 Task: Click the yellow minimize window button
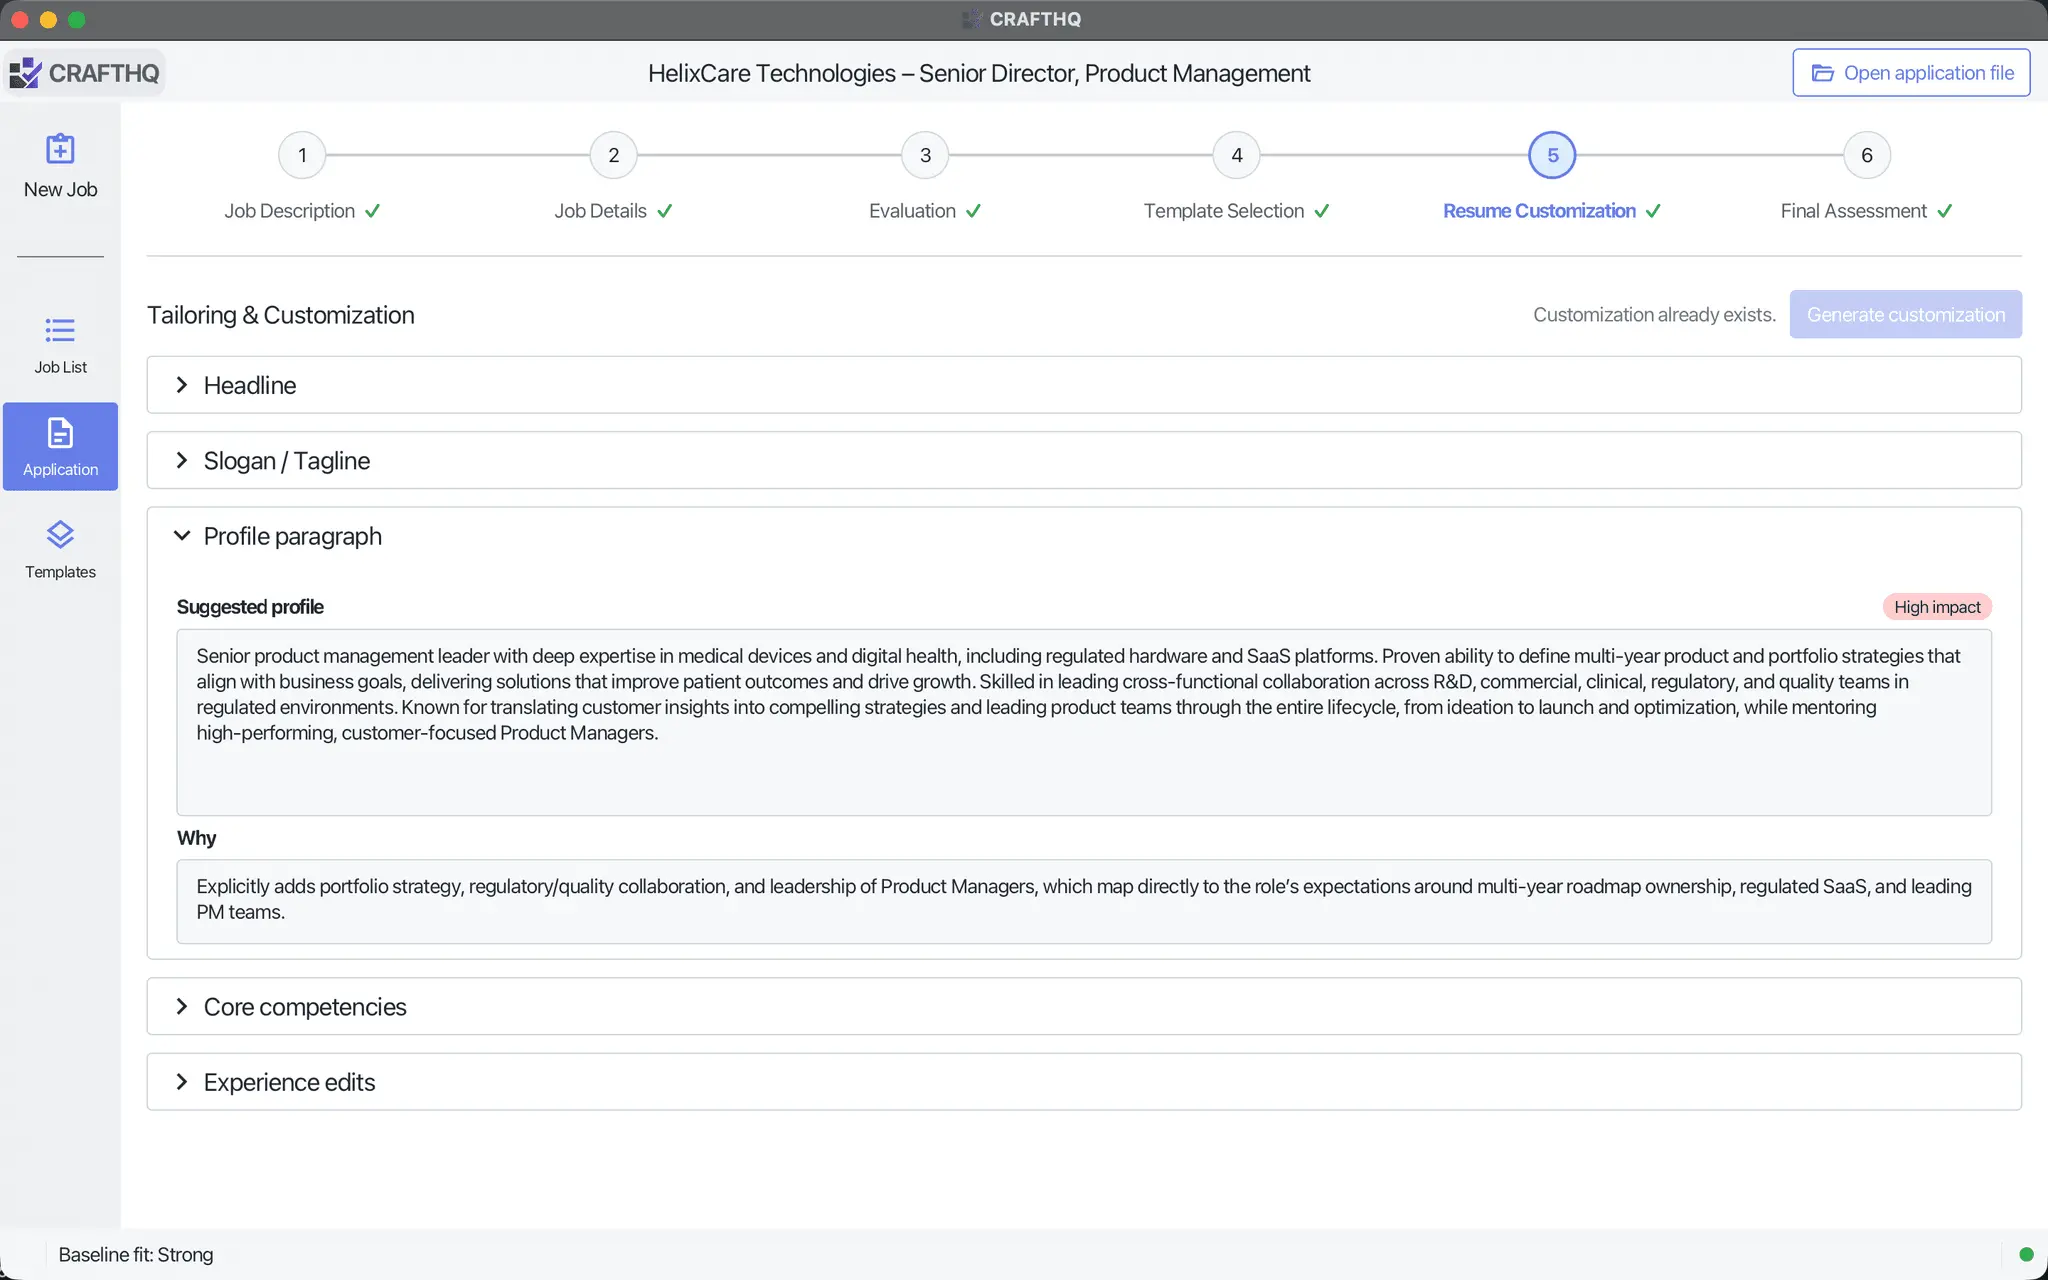coord(48,20)
